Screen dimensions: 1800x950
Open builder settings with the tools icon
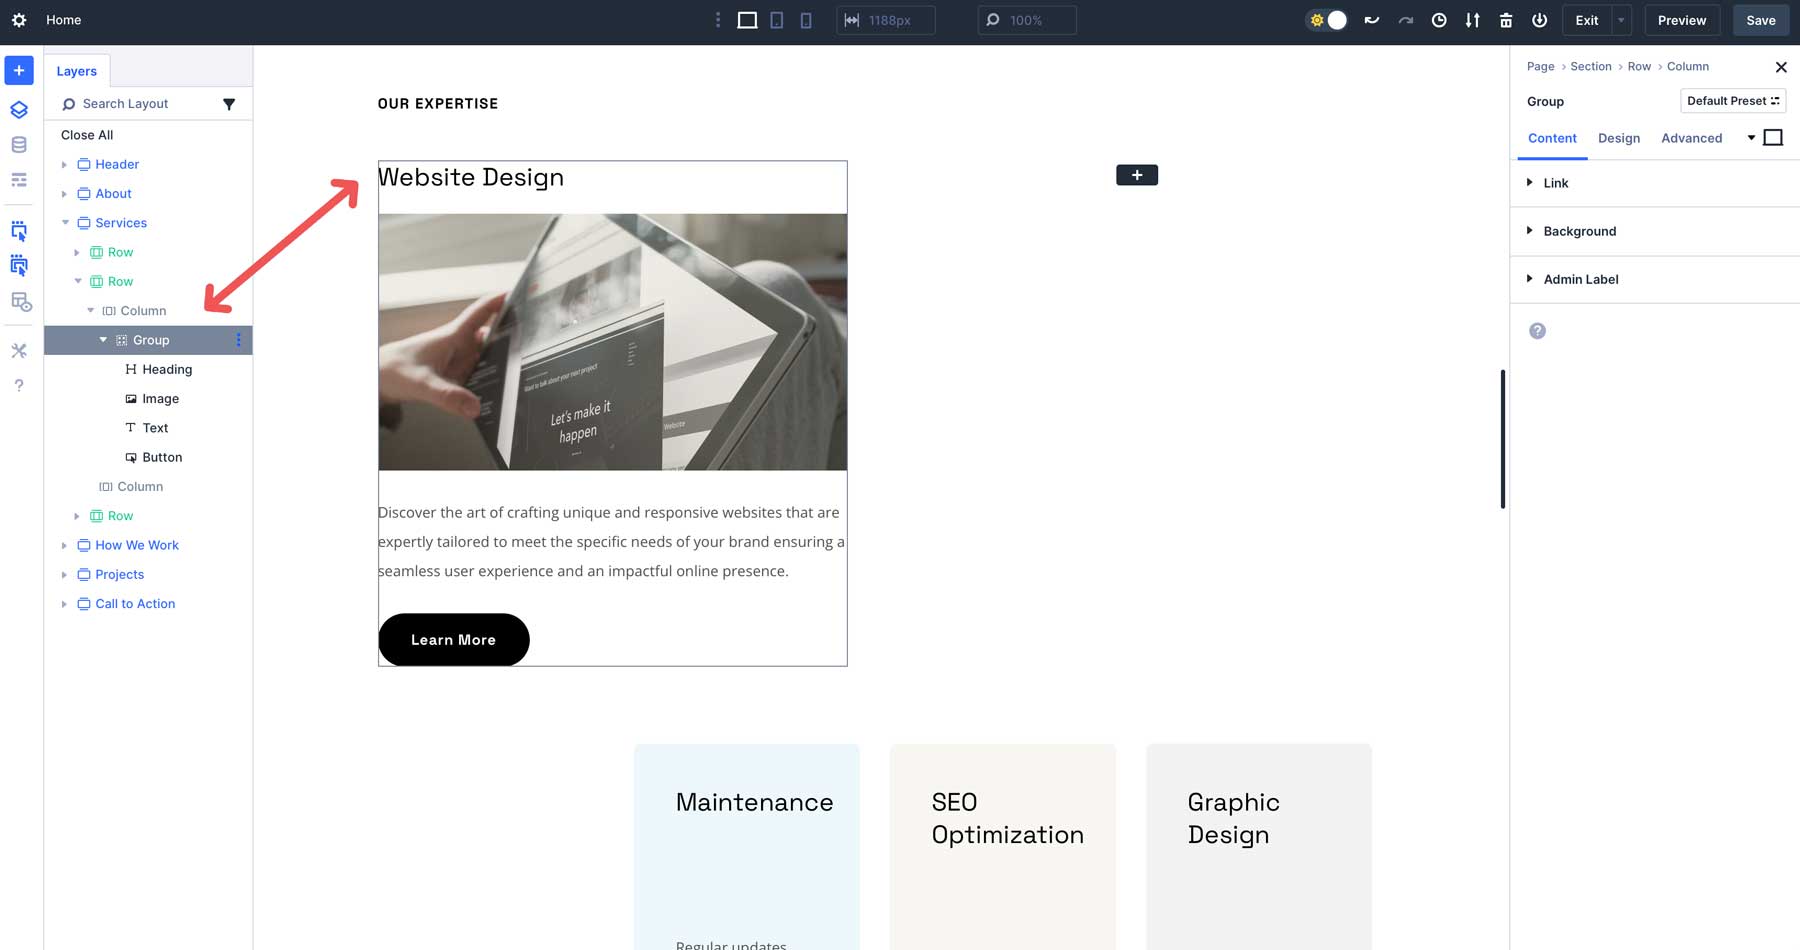click(18, 350)
